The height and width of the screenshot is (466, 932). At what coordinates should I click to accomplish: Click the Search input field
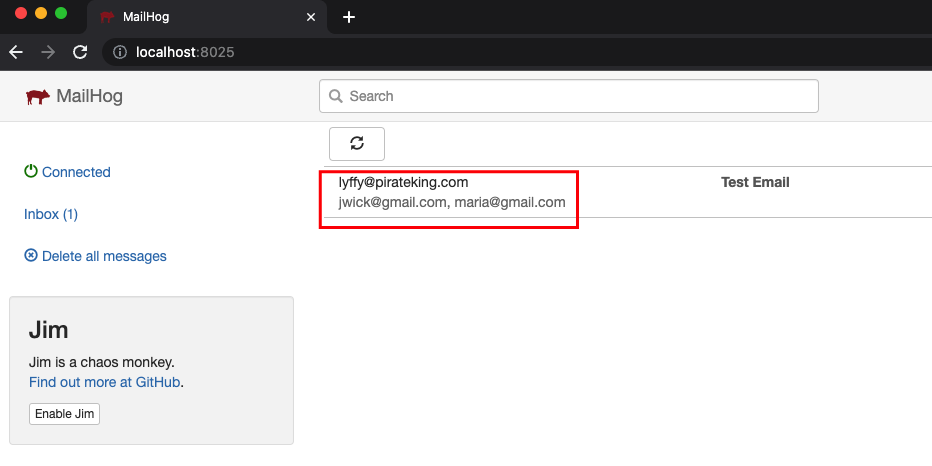(569, 96)
